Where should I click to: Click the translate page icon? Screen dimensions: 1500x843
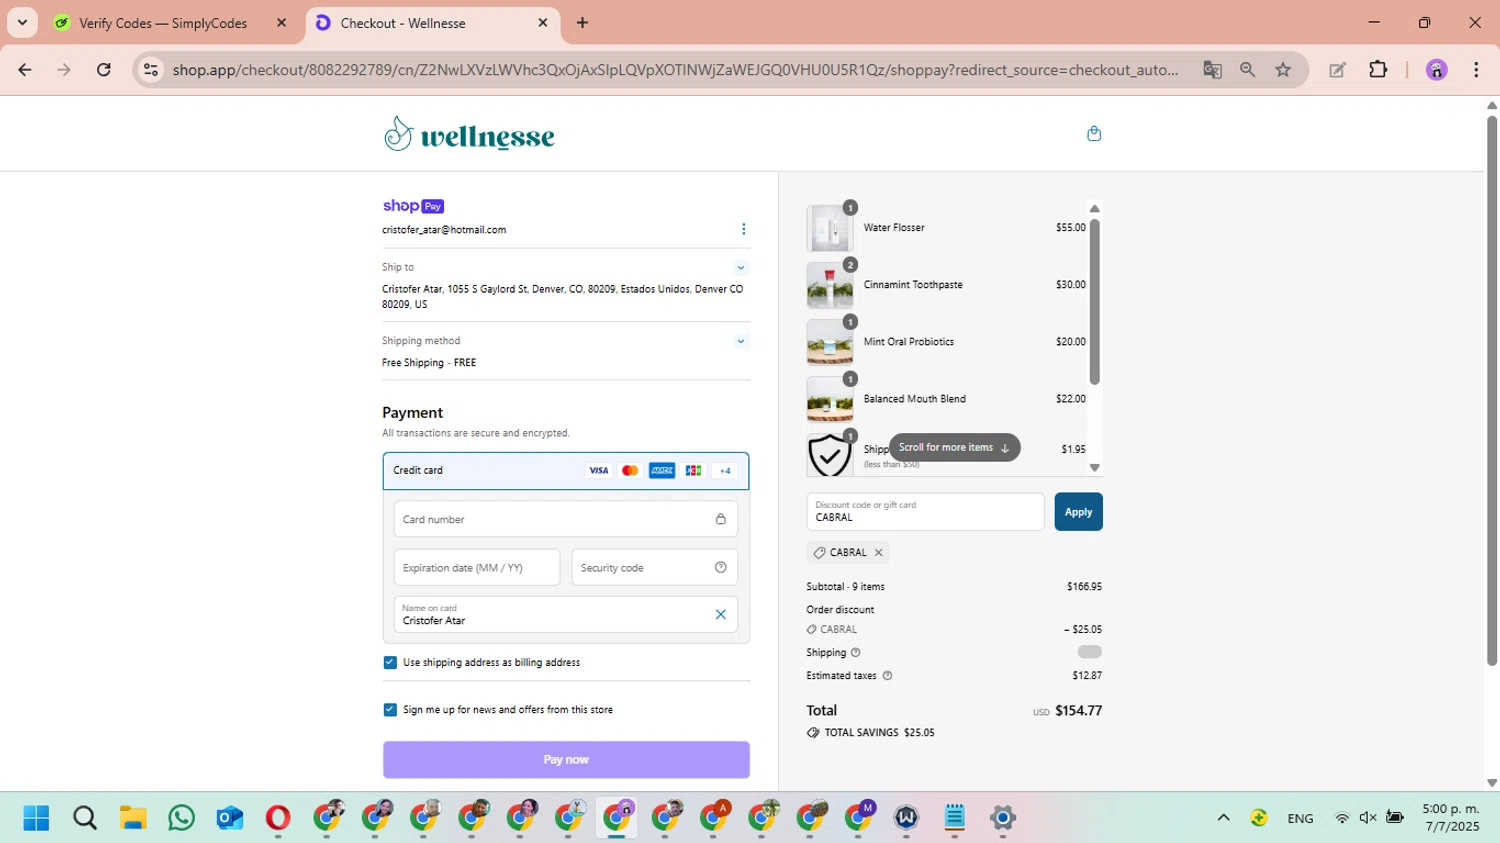point(1212,69)
